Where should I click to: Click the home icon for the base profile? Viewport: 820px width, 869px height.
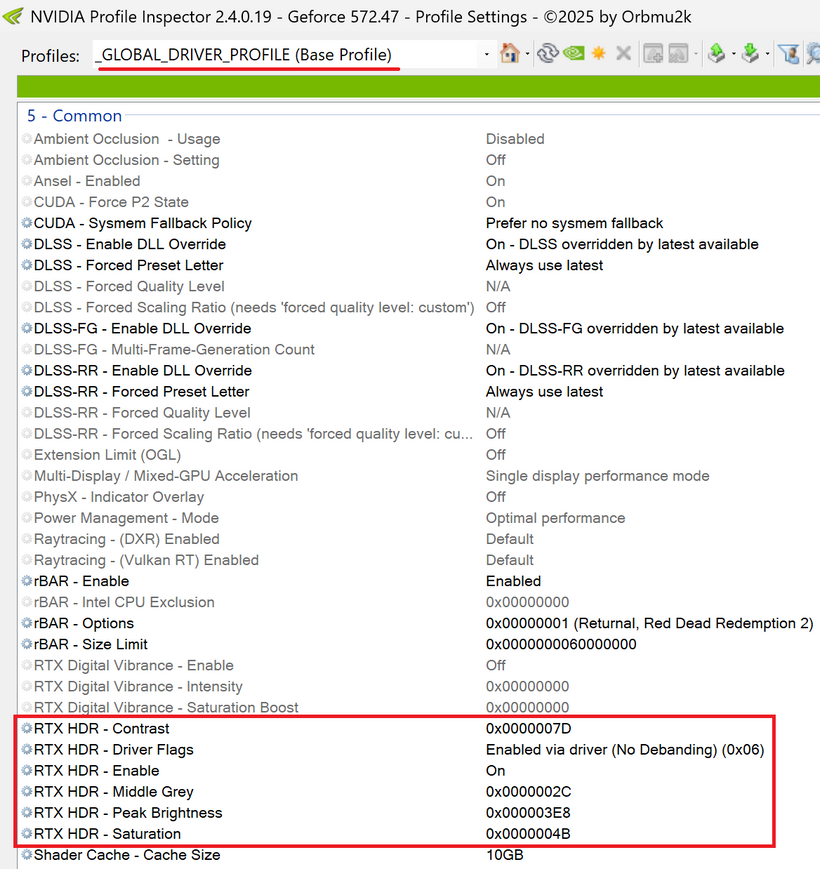point(509,53)
